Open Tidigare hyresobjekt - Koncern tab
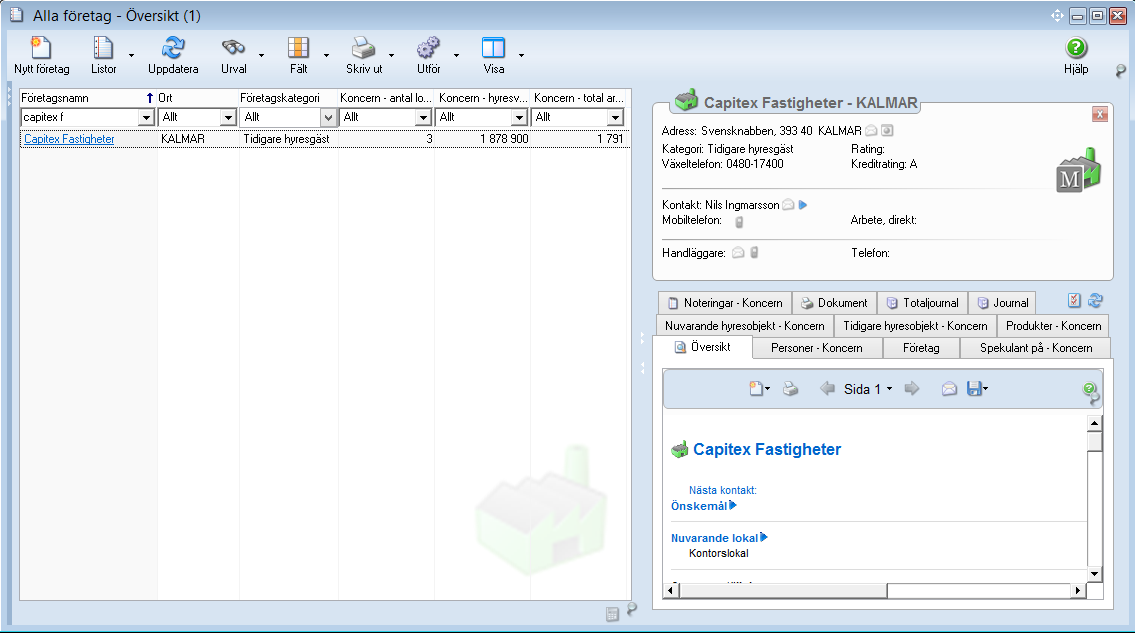Screen dimensions: 1135x633 pyautogui.click(x=915, y=326)
